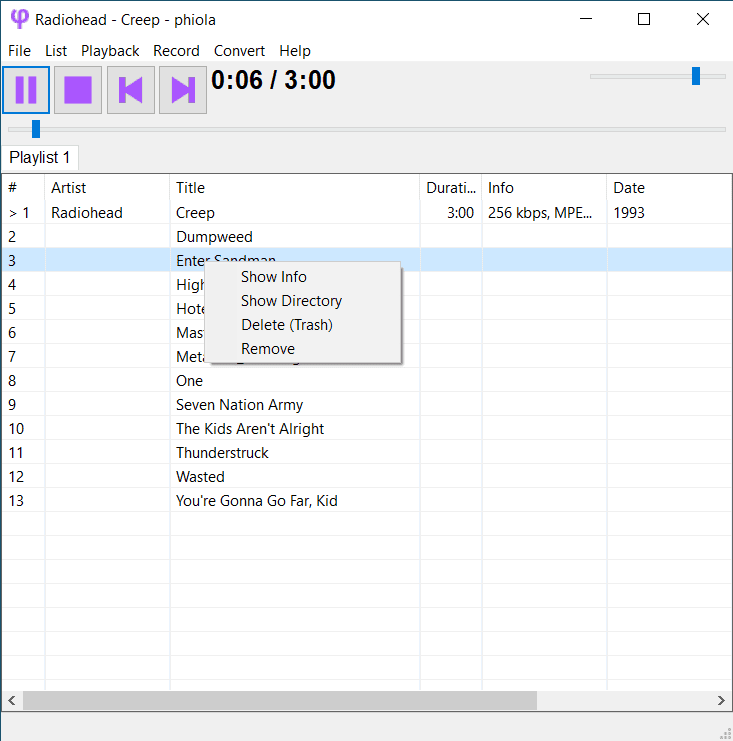Select Delete (Trash) in the context menu

(x=303, y=325)
